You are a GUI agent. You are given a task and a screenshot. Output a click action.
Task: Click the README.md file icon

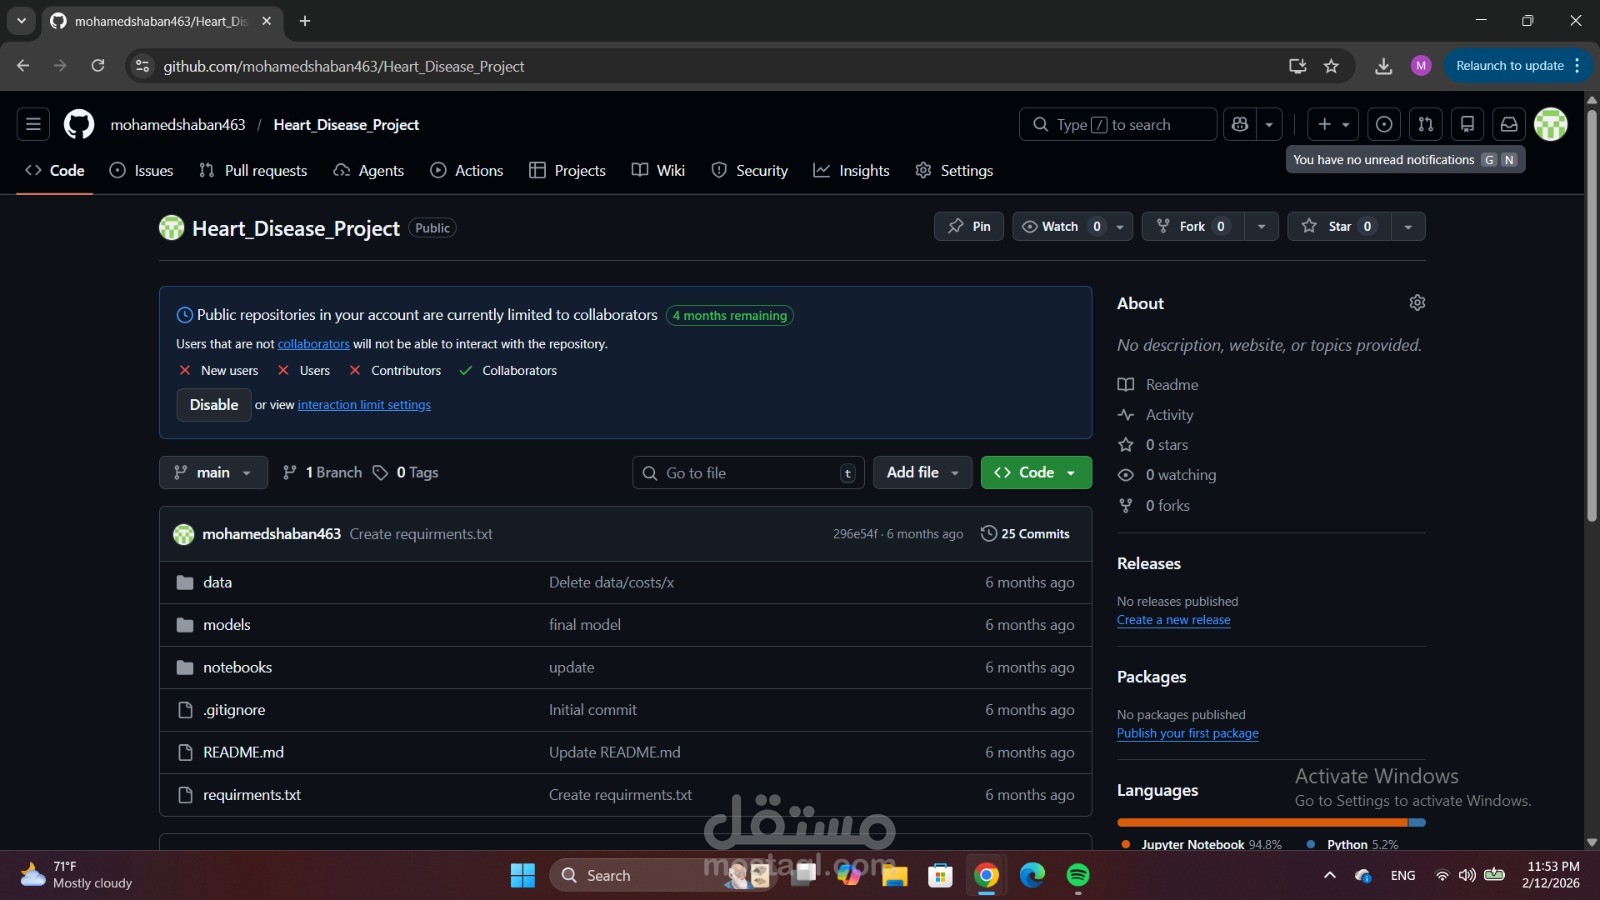pos(185,752)
